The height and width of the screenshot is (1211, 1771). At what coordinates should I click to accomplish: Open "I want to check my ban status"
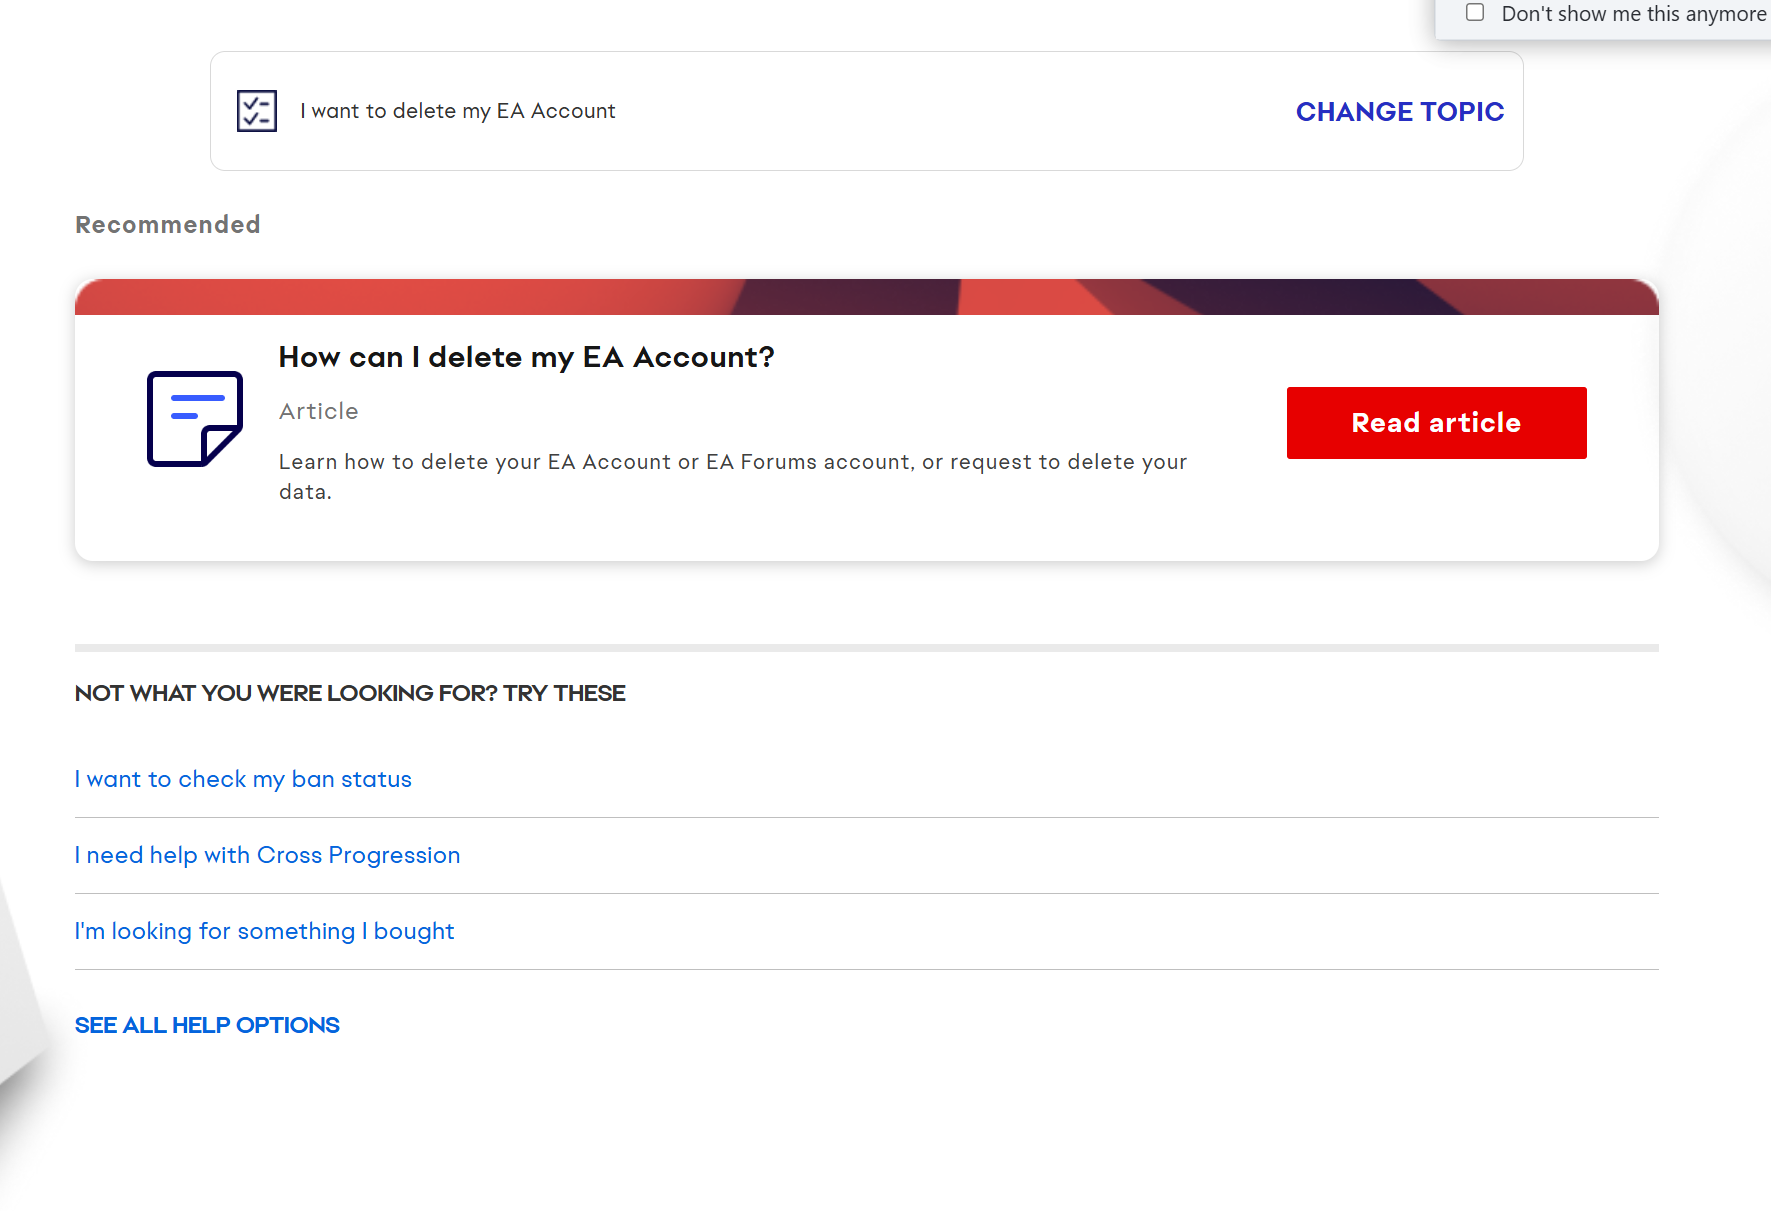[x=243, y=779]
